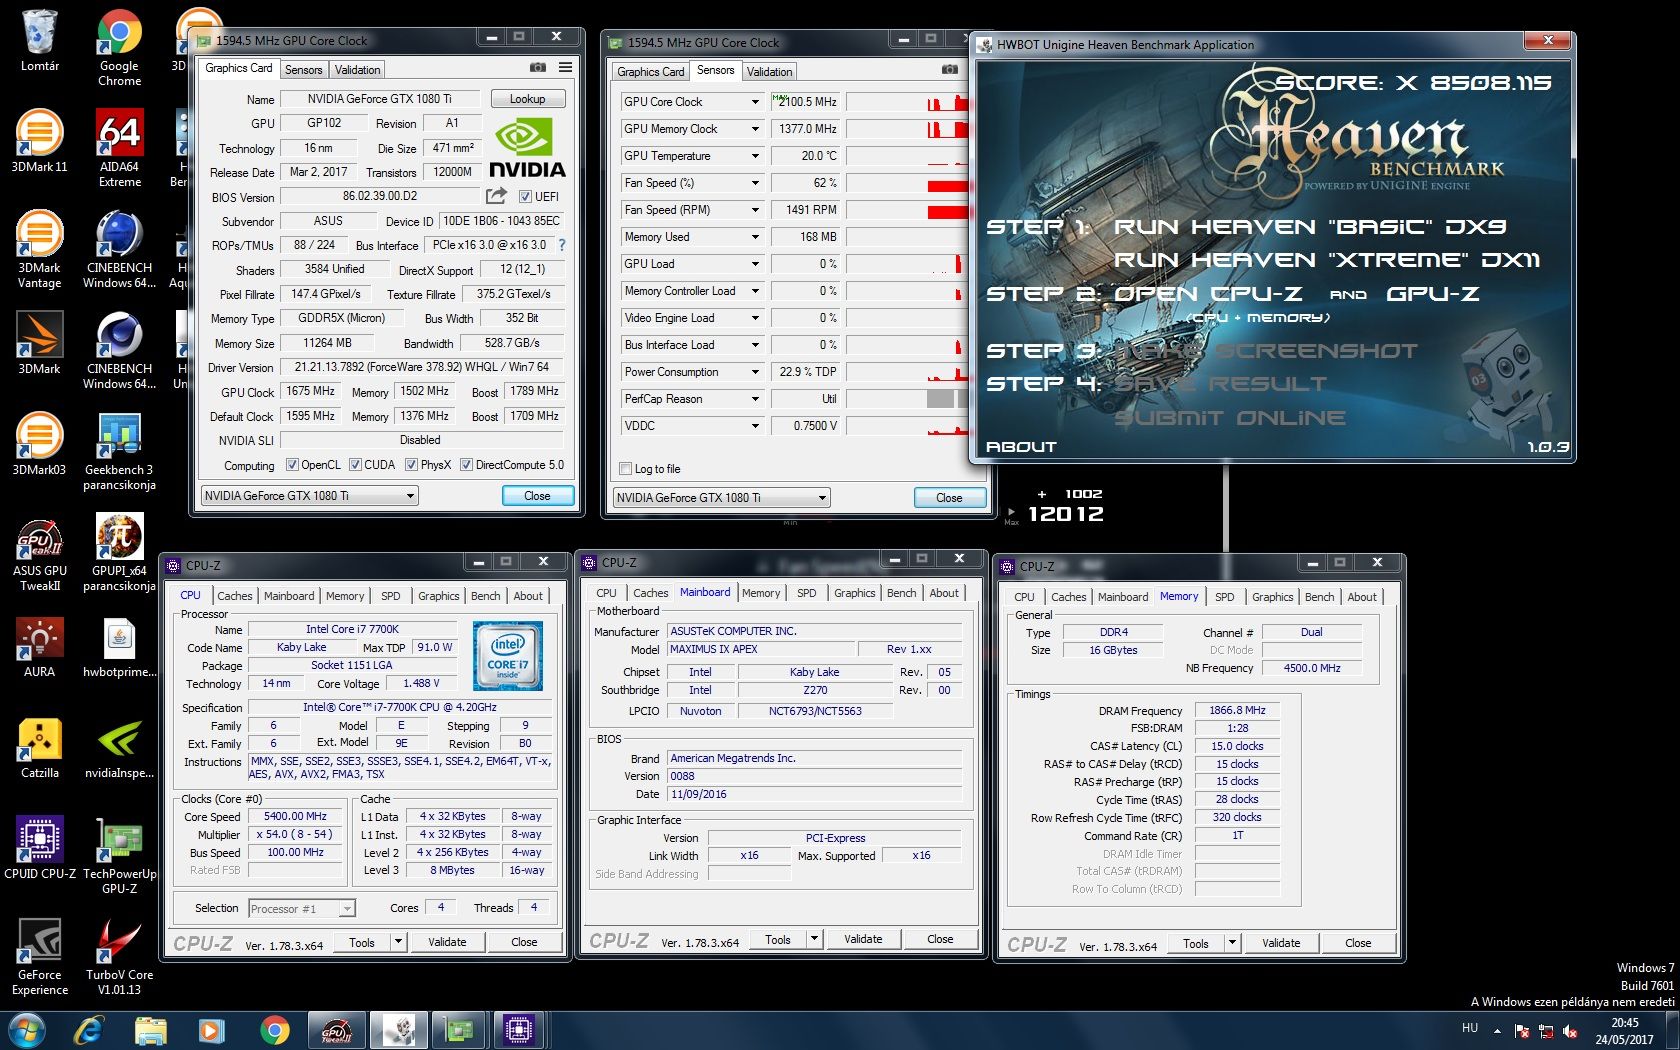Expand the GPU Temperature sensor dropdown
Screen dimensions: 1680x1050
(755, 156)
